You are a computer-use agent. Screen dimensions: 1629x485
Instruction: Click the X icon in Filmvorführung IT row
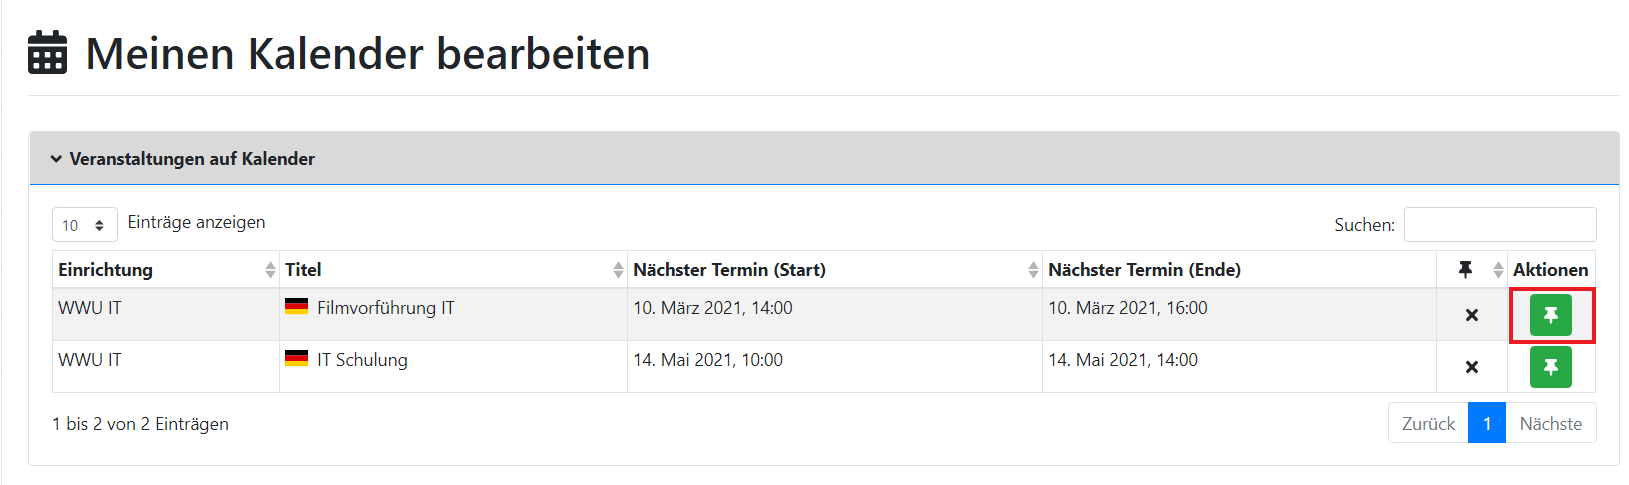pyautogui.click(x=1471, y=315)
